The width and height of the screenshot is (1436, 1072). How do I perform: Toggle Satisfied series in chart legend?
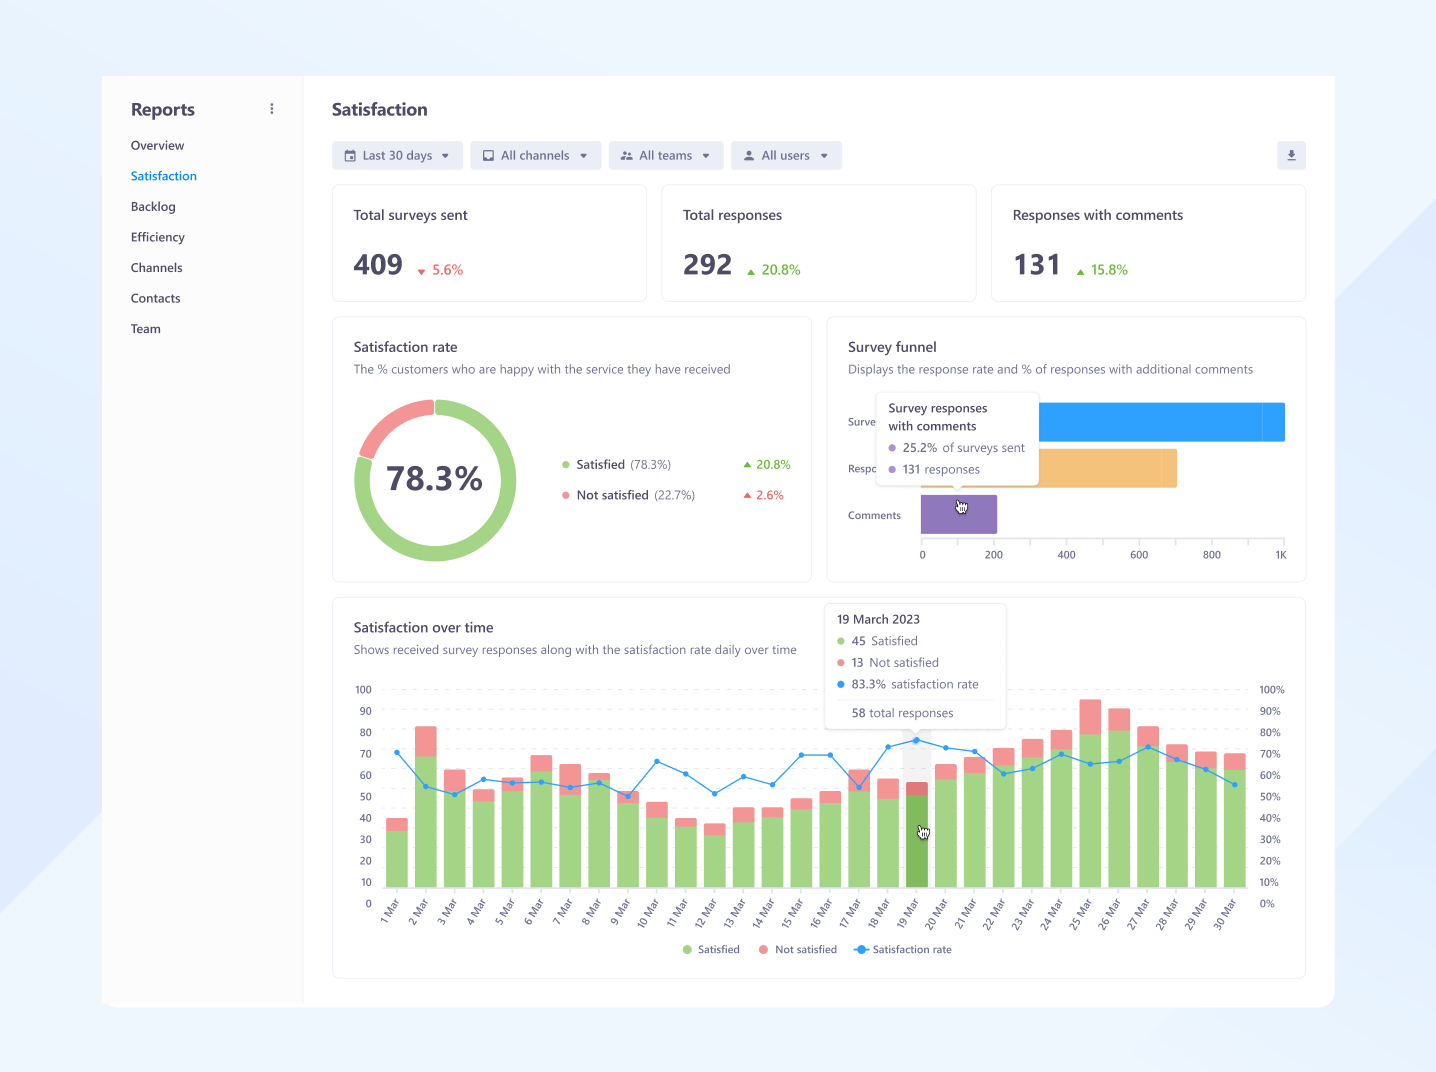[x=711, y=950]
